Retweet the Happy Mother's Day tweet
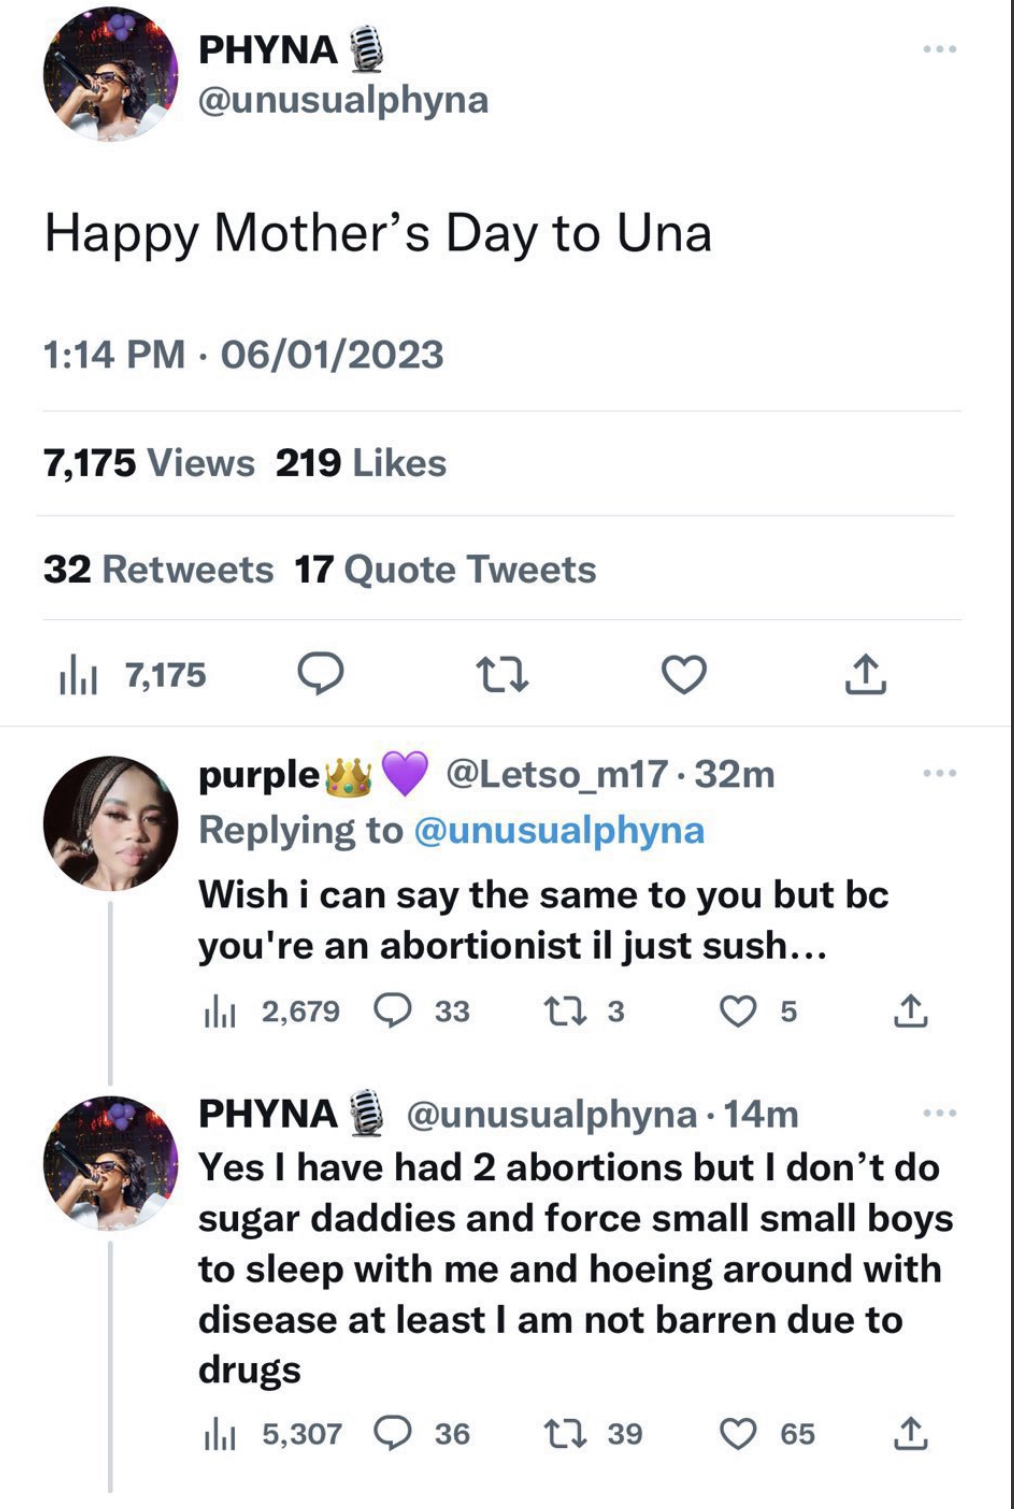 coord(501,676)
